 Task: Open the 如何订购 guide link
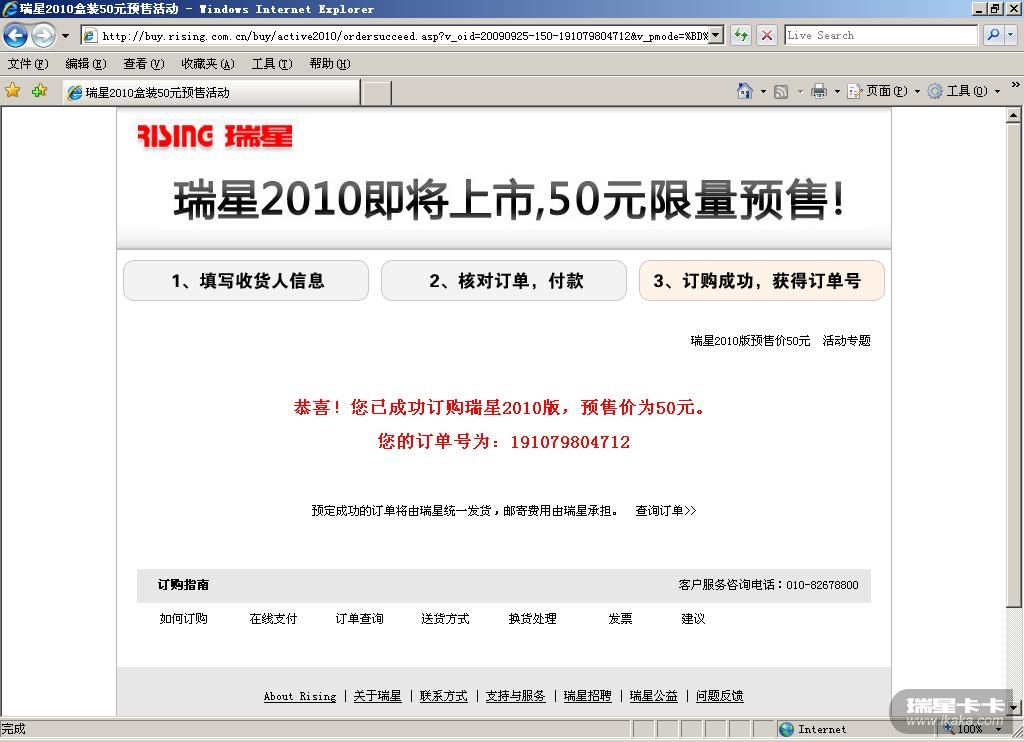[x=184, y=619]
